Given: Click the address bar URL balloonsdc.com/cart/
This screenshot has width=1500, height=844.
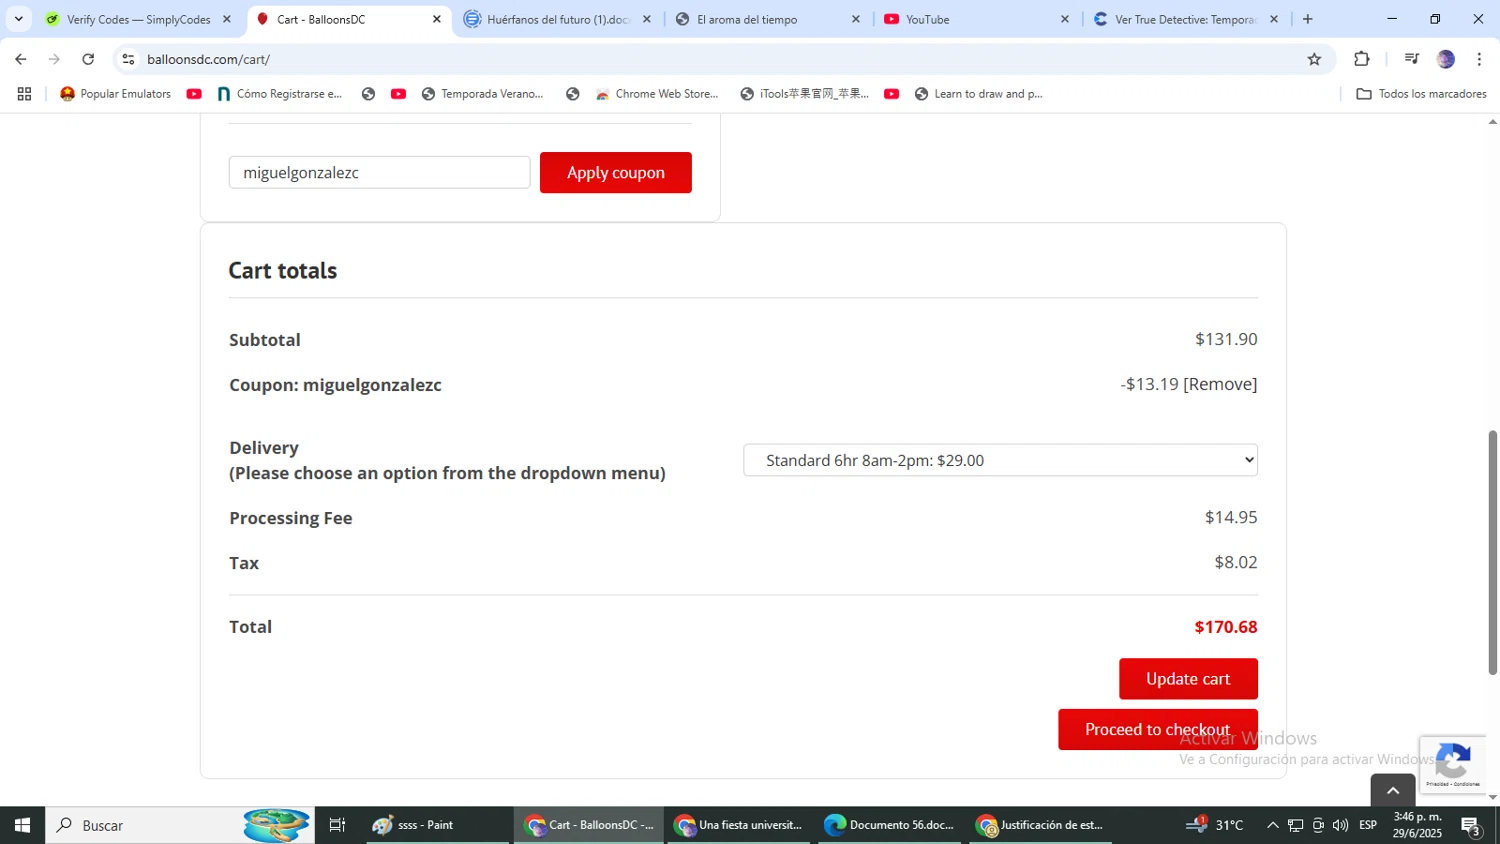Looking at the screenshot, I should [x=208, y=59].
